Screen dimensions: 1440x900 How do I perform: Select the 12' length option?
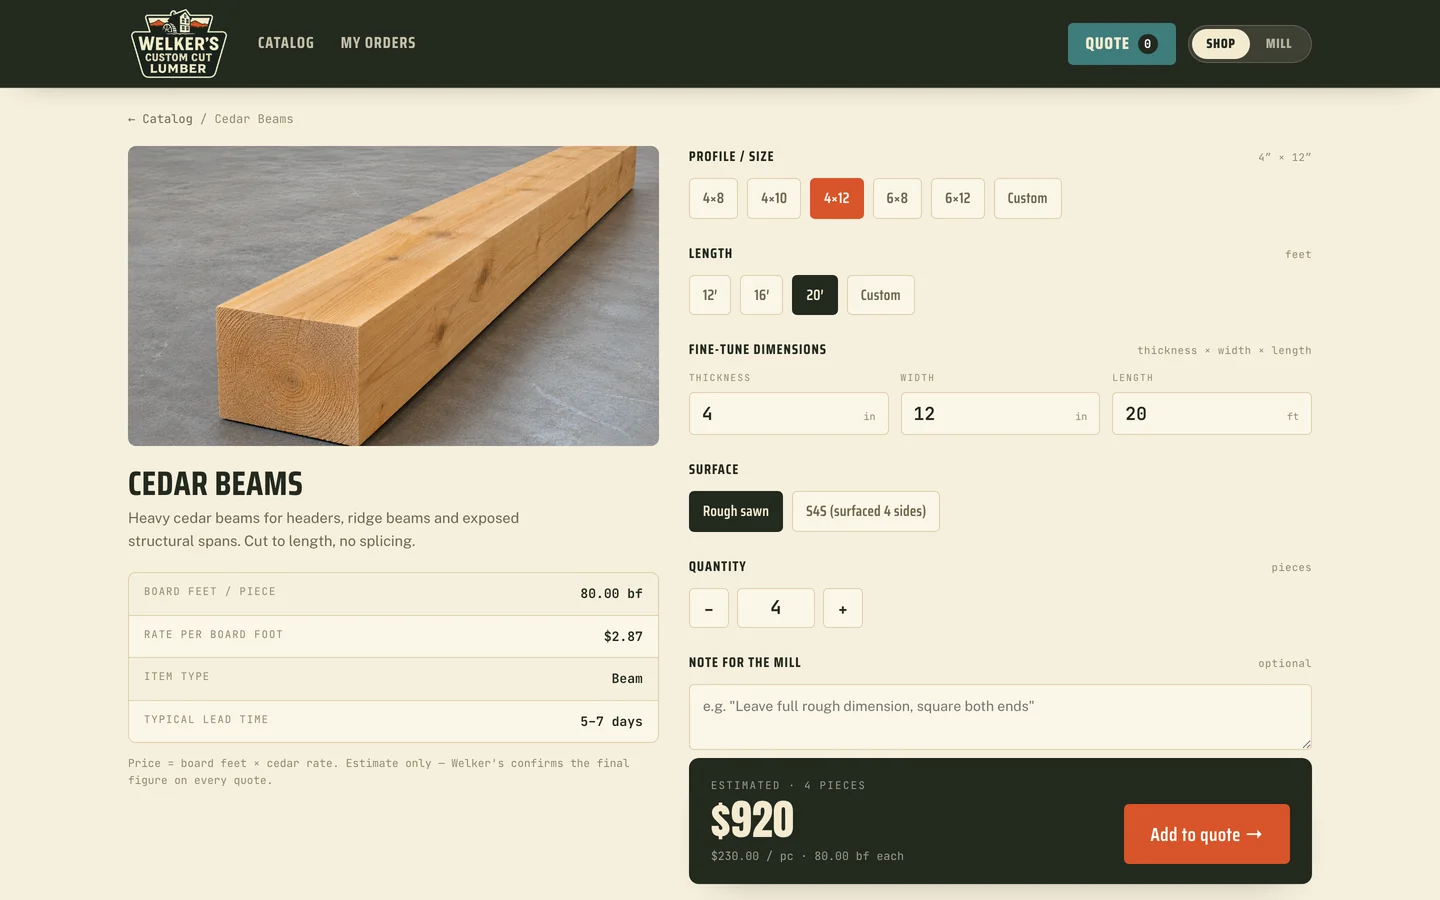(710, 295)
